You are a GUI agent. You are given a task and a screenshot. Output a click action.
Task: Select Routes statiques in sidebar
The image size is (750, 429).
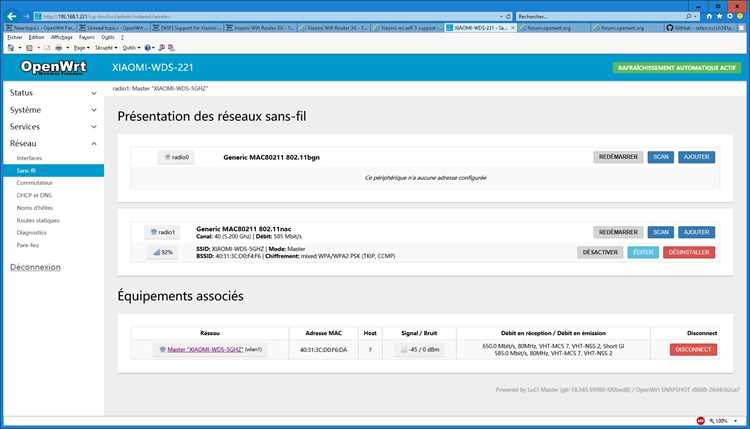[38, 220]
